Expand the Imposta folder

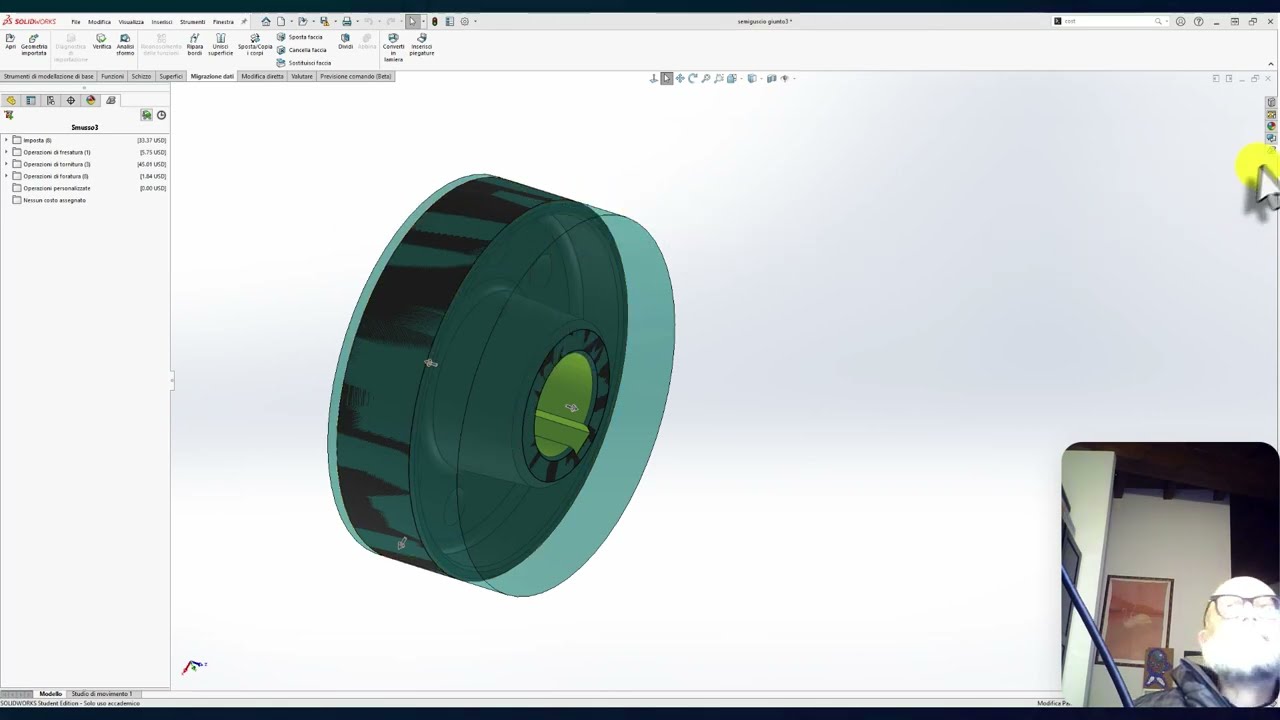coord(6,140)
